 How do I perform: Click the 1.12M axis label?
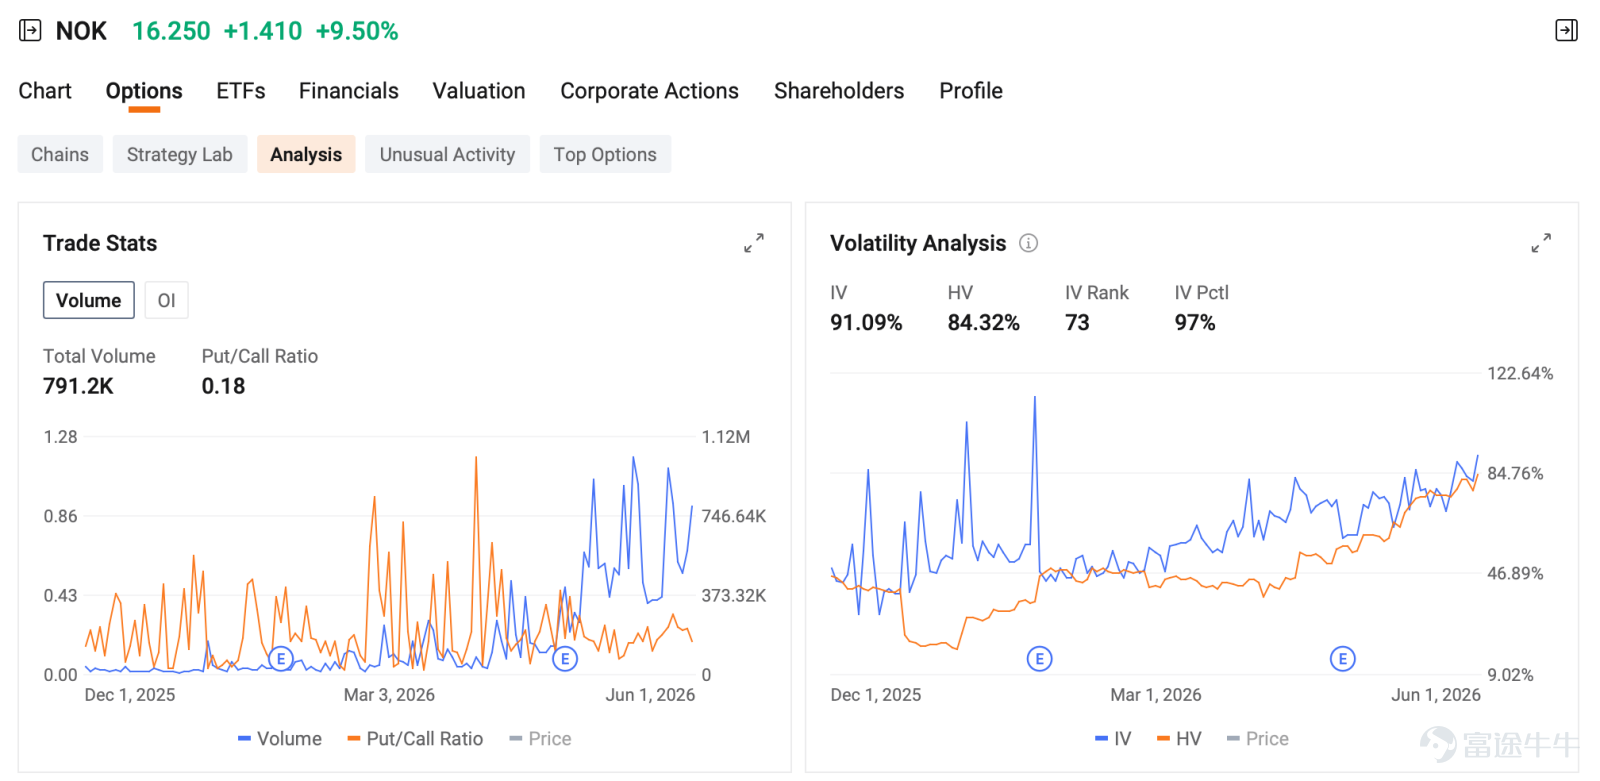point(726,437)
